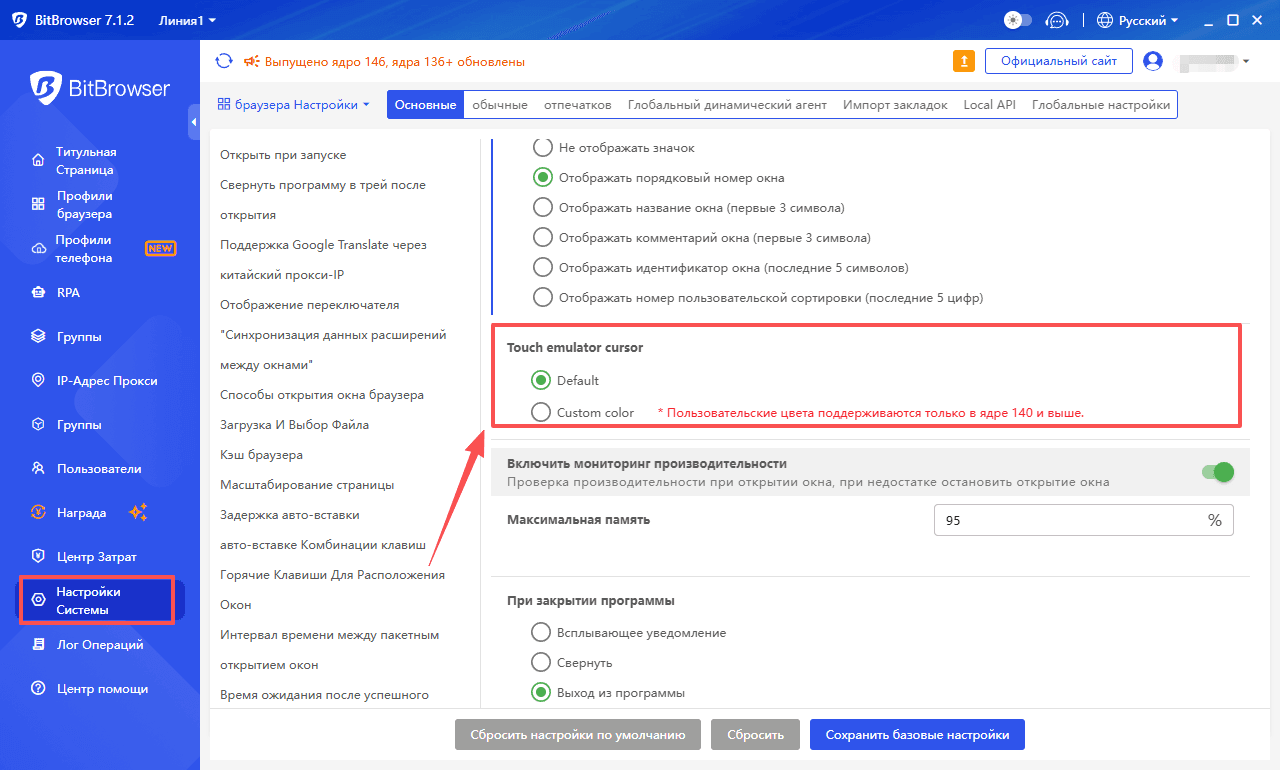Open браузера Настройки dropdown
1280x770 pixels.
point(293,104)
